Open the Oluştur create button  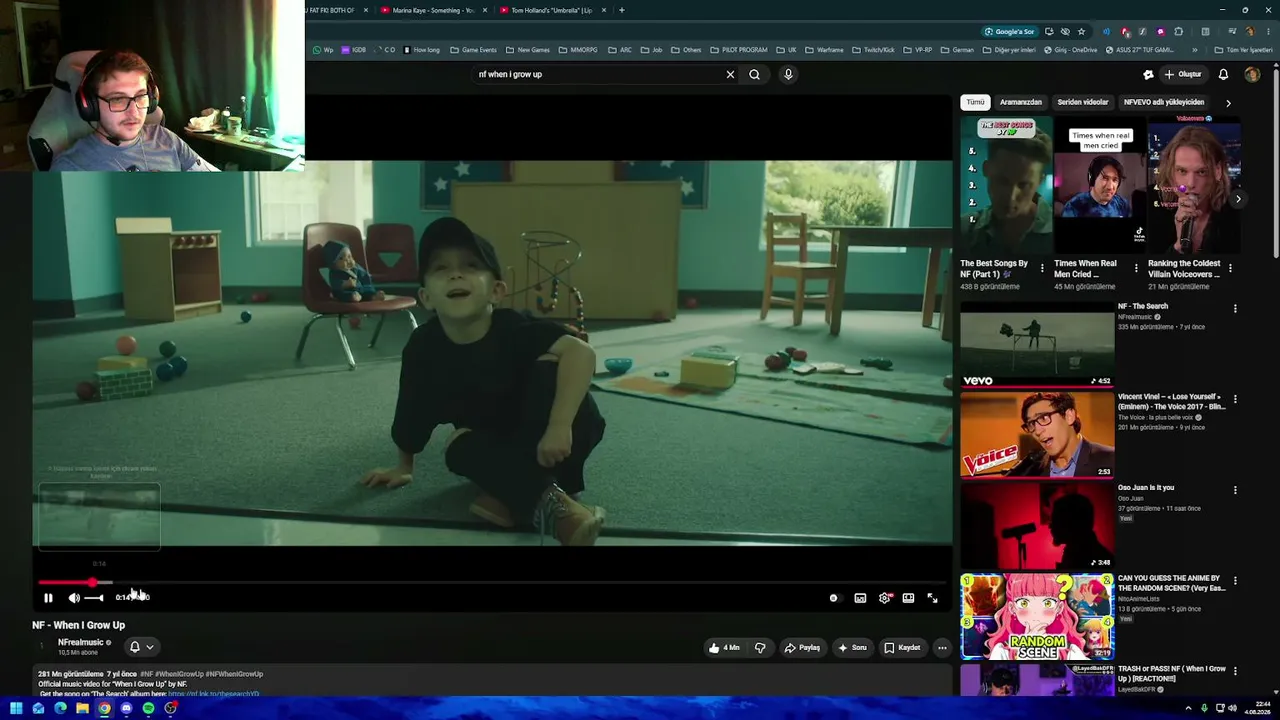click(1182, 74)
